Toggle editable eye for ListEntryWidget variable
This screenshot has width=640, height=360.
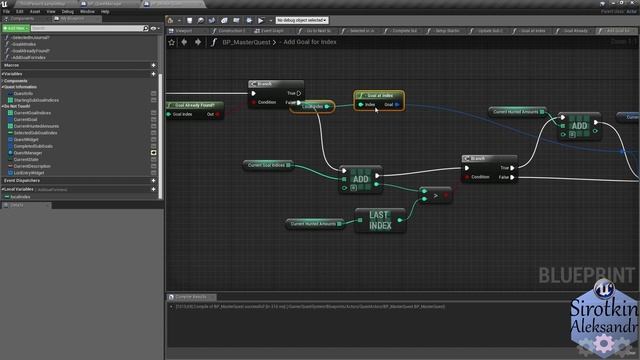153,173
